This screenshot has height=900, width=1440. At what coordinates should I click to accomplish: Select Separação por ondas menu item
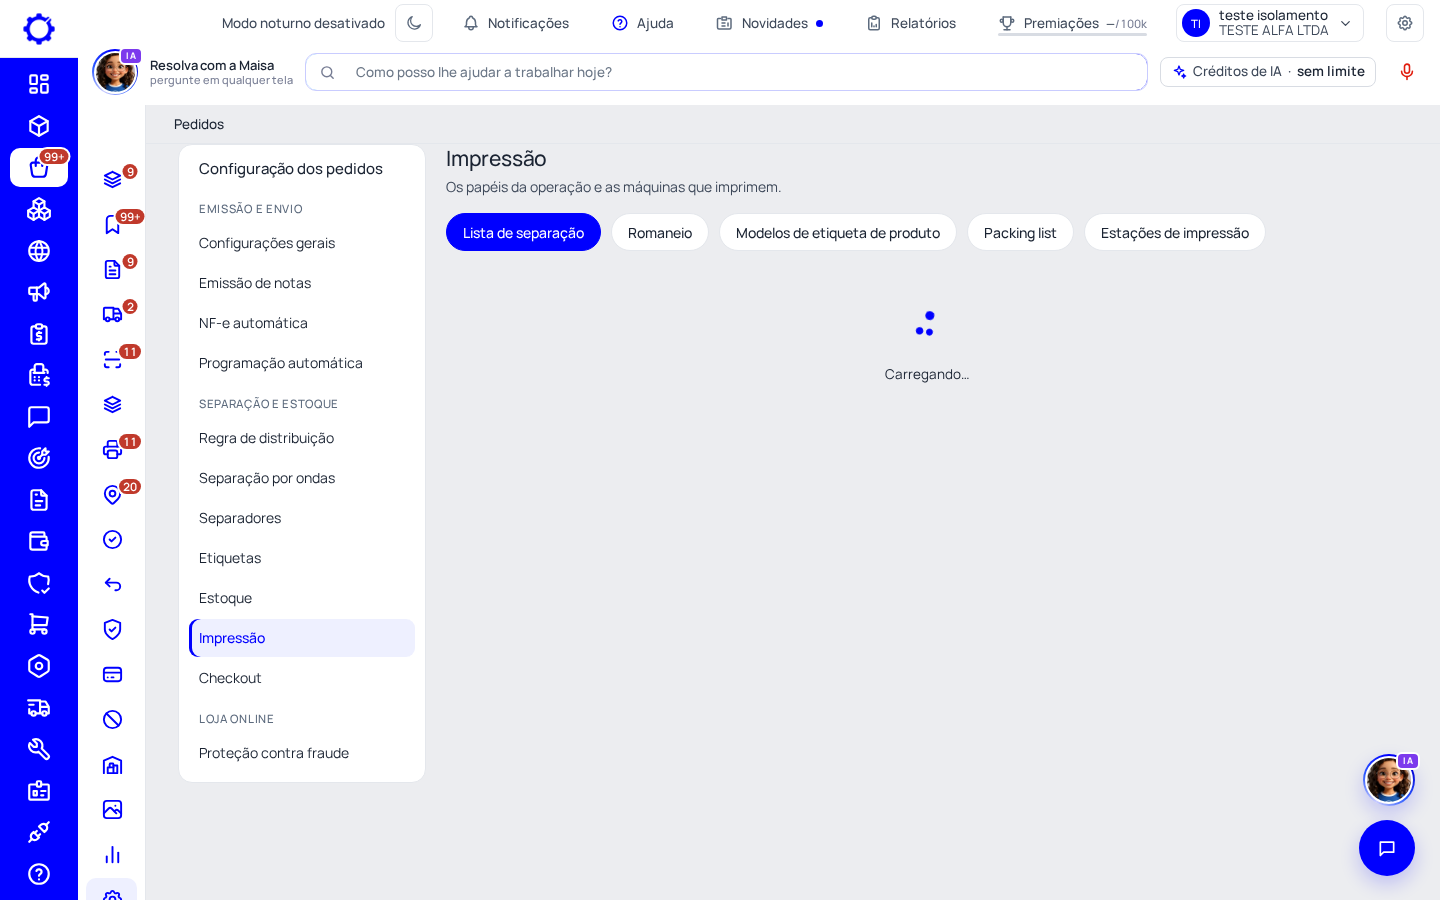pyautogui.click(x=302, y=478)
